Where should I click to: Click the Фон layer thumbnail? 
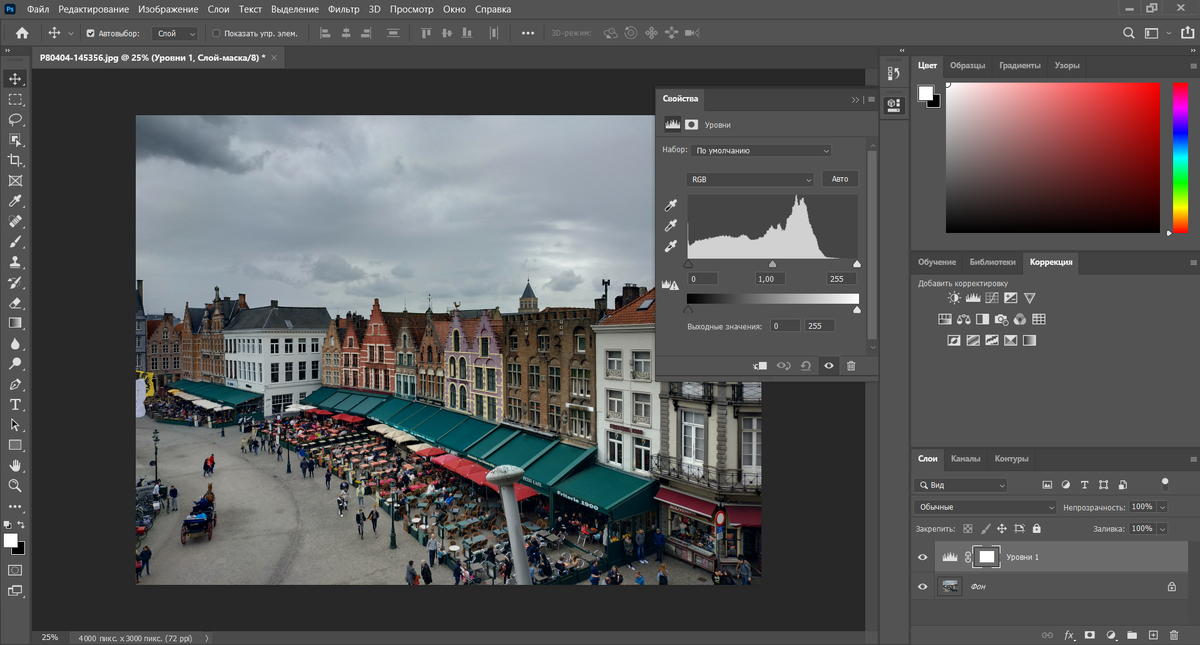pos(949,587)
